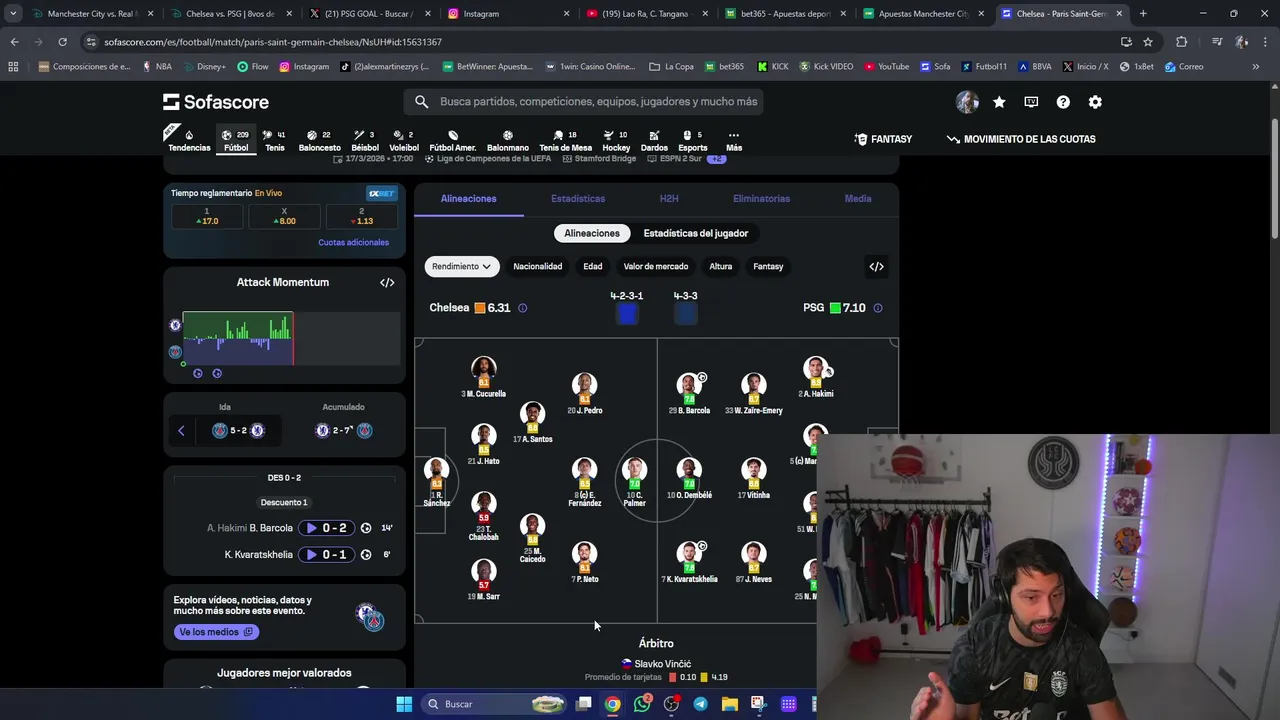The image size is (1280, 720).
Task: Select the Valor de mercado filter
Action: [x=656, y=266]
